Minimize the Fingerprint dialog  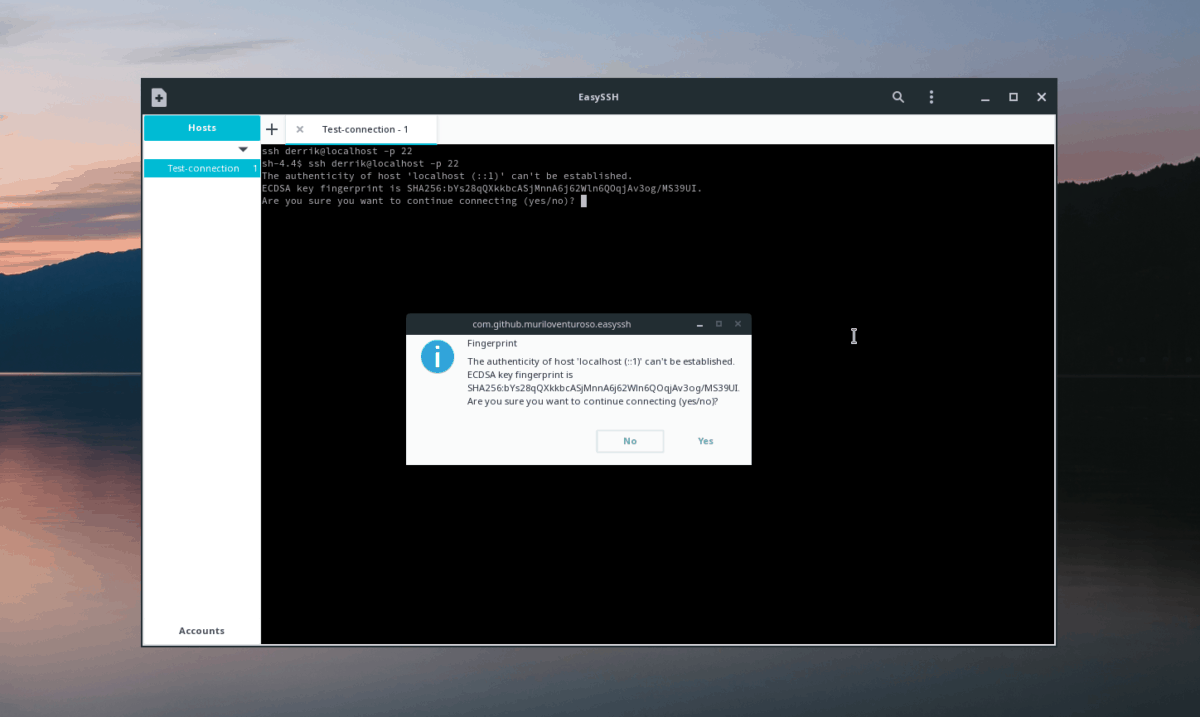click(x=700, y=324)
